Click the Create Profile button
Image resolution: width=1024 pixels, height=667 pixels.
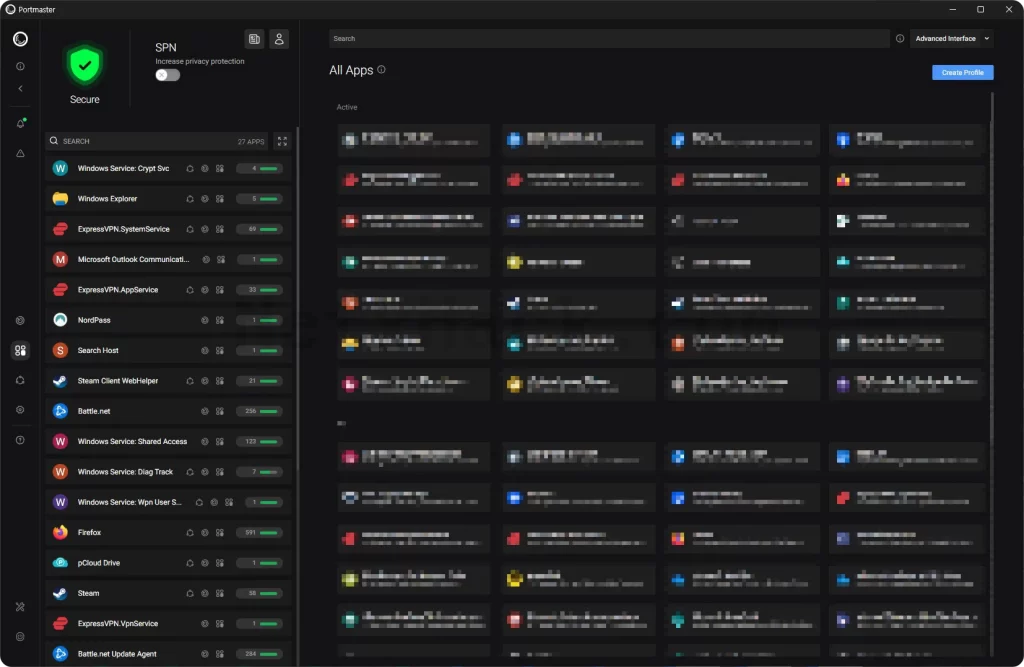(962, 73)
